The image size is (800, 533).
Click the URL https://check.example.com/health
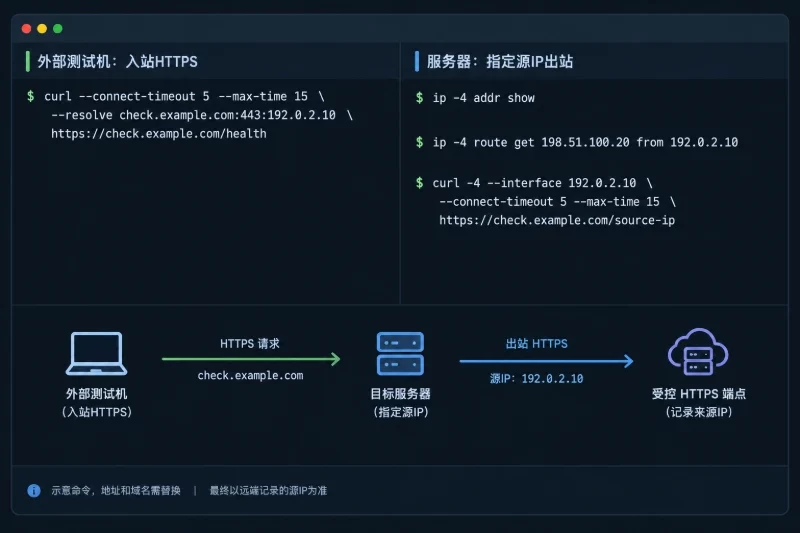[159, 134]
